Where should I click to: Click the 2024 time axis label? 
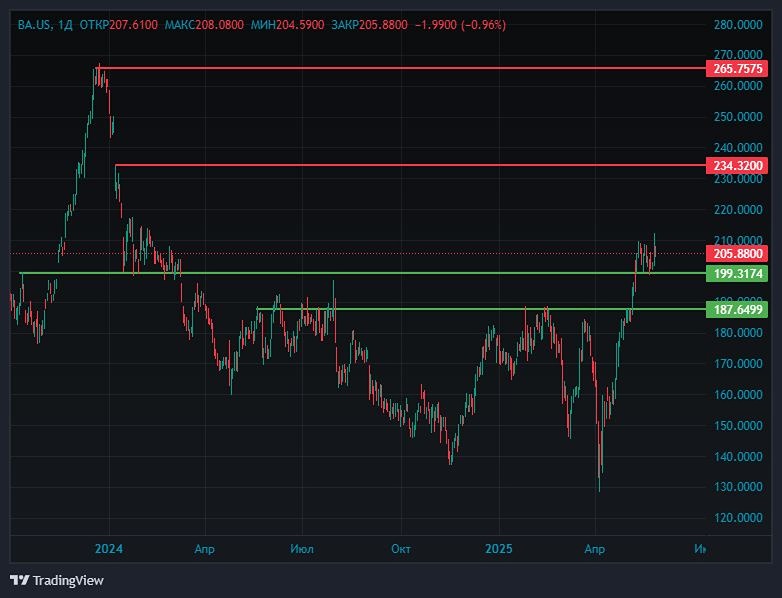pos(109,549)
